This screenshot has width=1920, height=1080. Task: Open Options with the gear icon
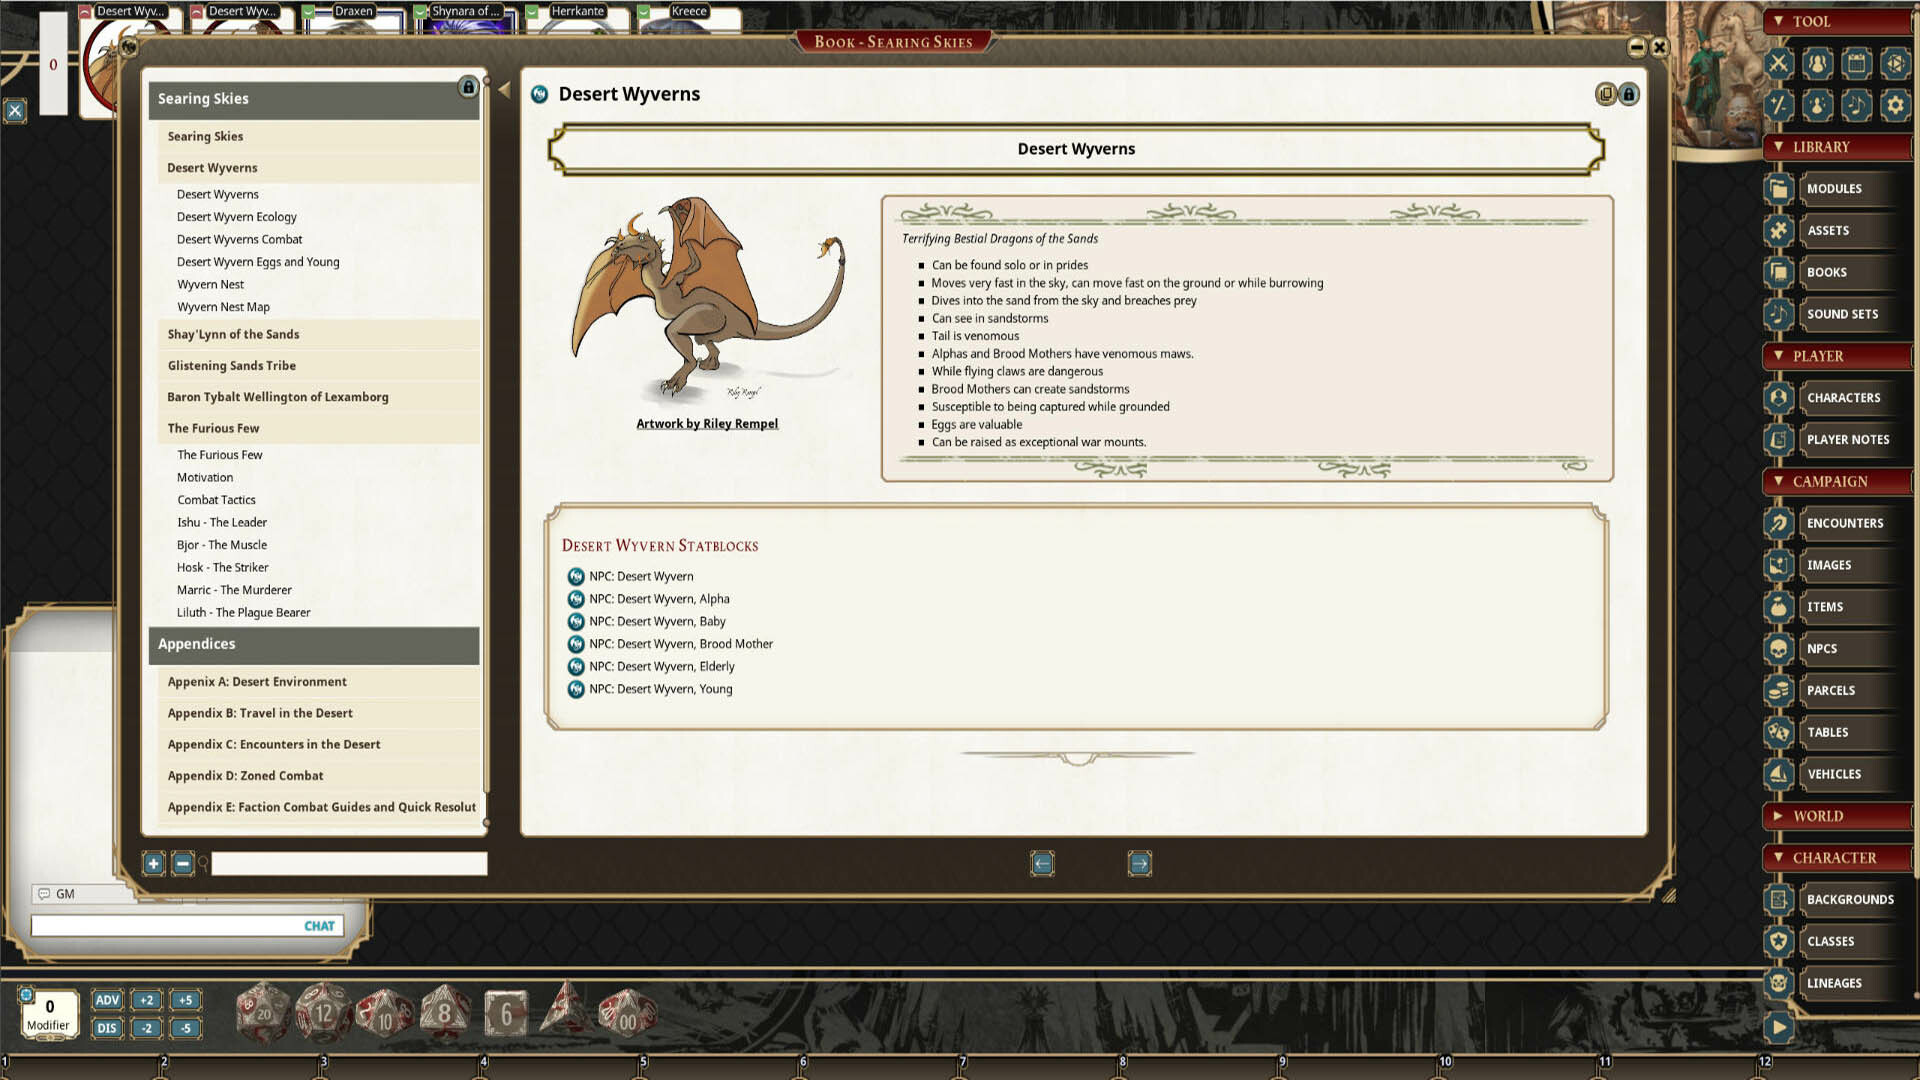(1897, 105)
